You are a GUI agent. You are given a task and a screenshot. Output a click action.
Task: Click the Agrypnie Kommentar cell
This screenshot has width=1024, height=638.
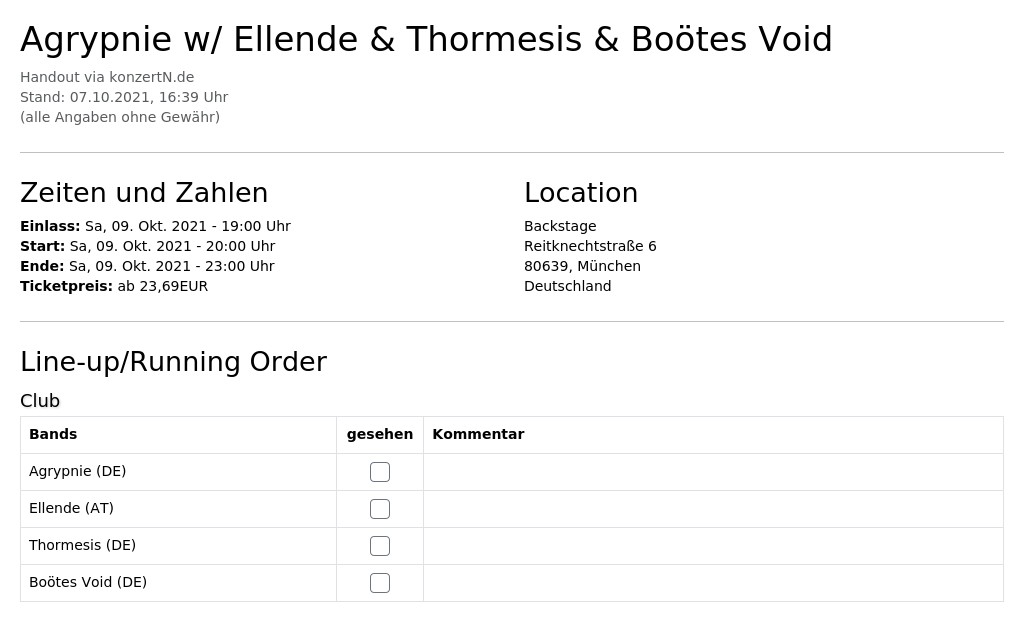713,472
